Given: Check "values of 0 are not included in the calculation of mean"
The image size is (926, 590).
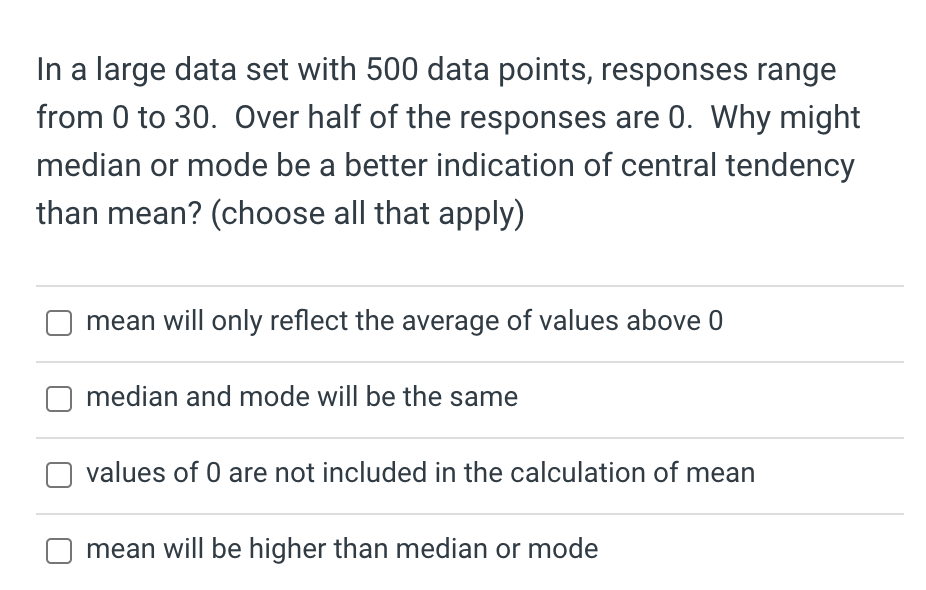Looking at the screenshot, I should [x=59, y=475].
